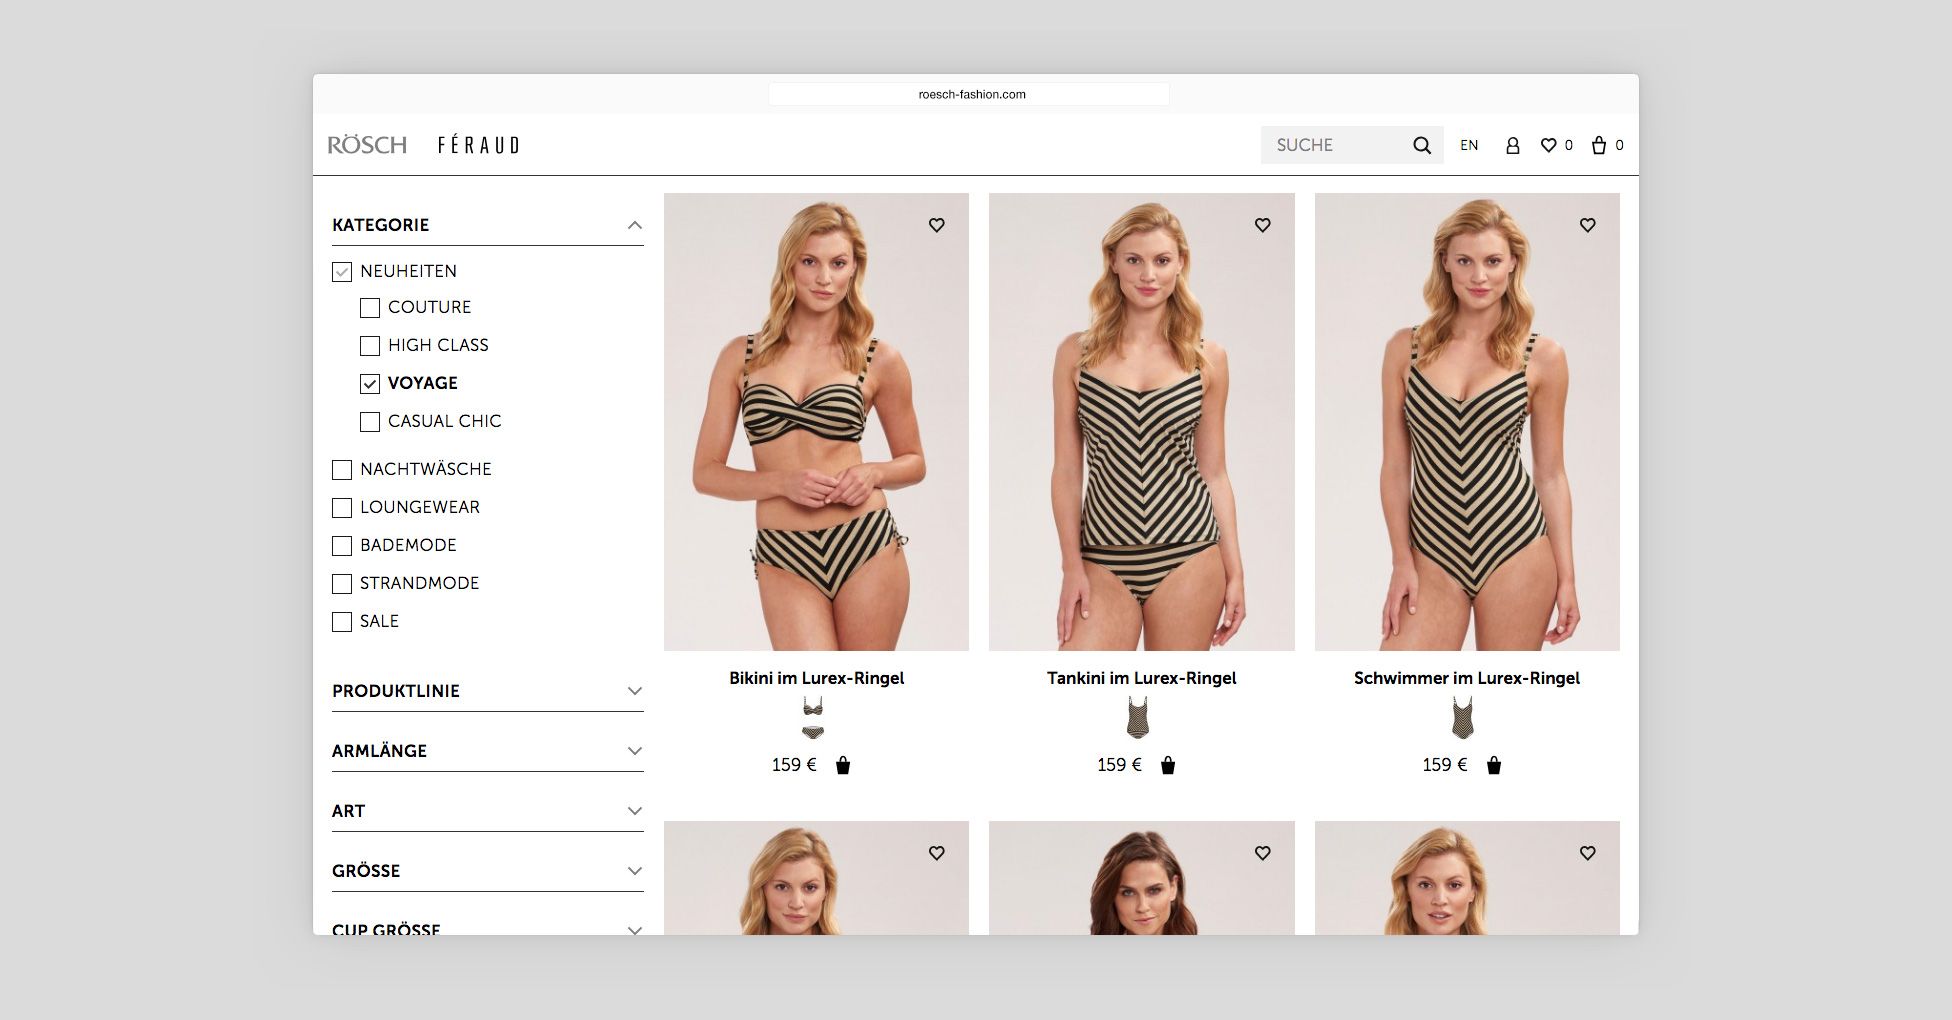Expand the ART filter
This screenshot has height=1020, width=1952.
click(x=634, y=811)
